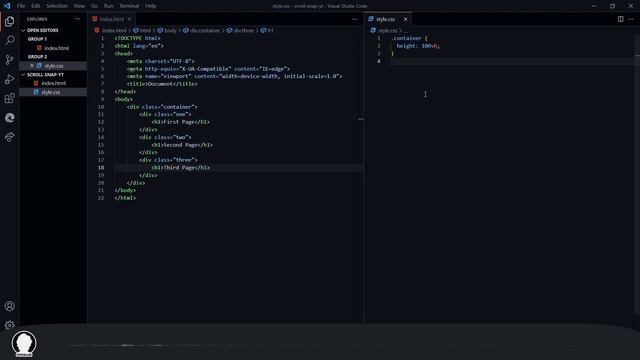This screenshot has height=360, width=640.
Task: Open index.html in the SCROLL-SNAP-YT folder
Action: coord(53,83)
